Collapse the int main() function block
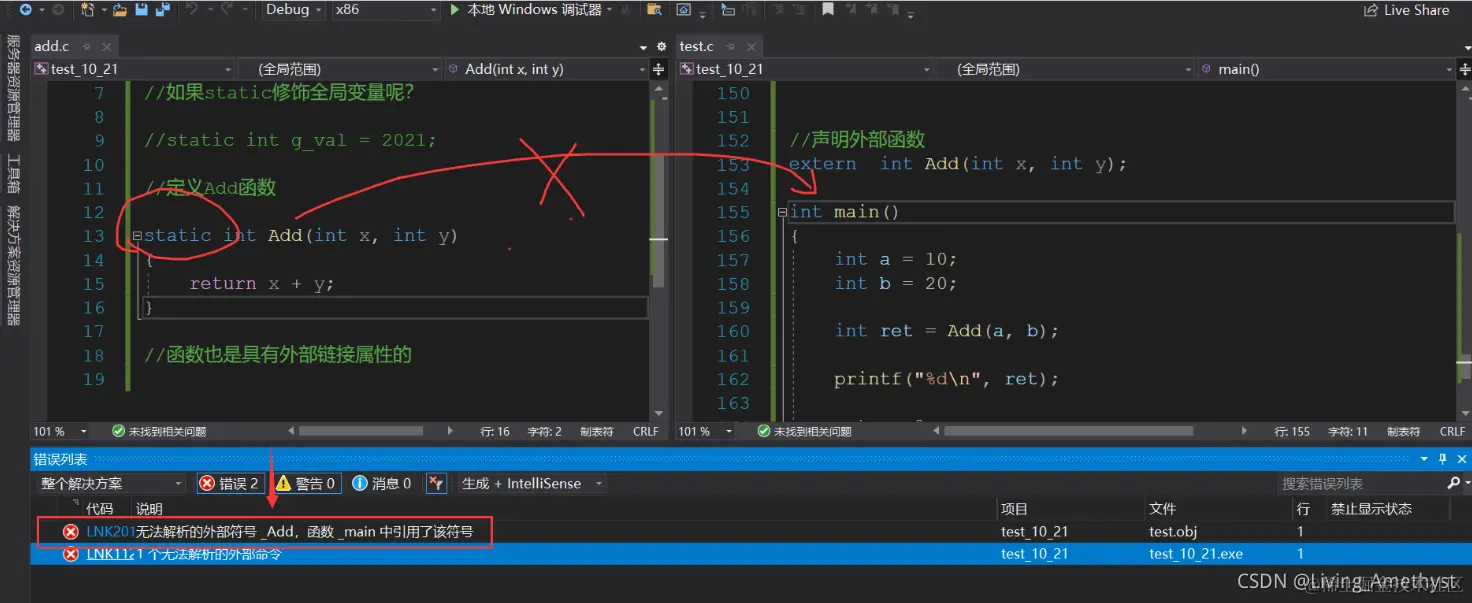Screen dimensions: 1472x603 782,212
